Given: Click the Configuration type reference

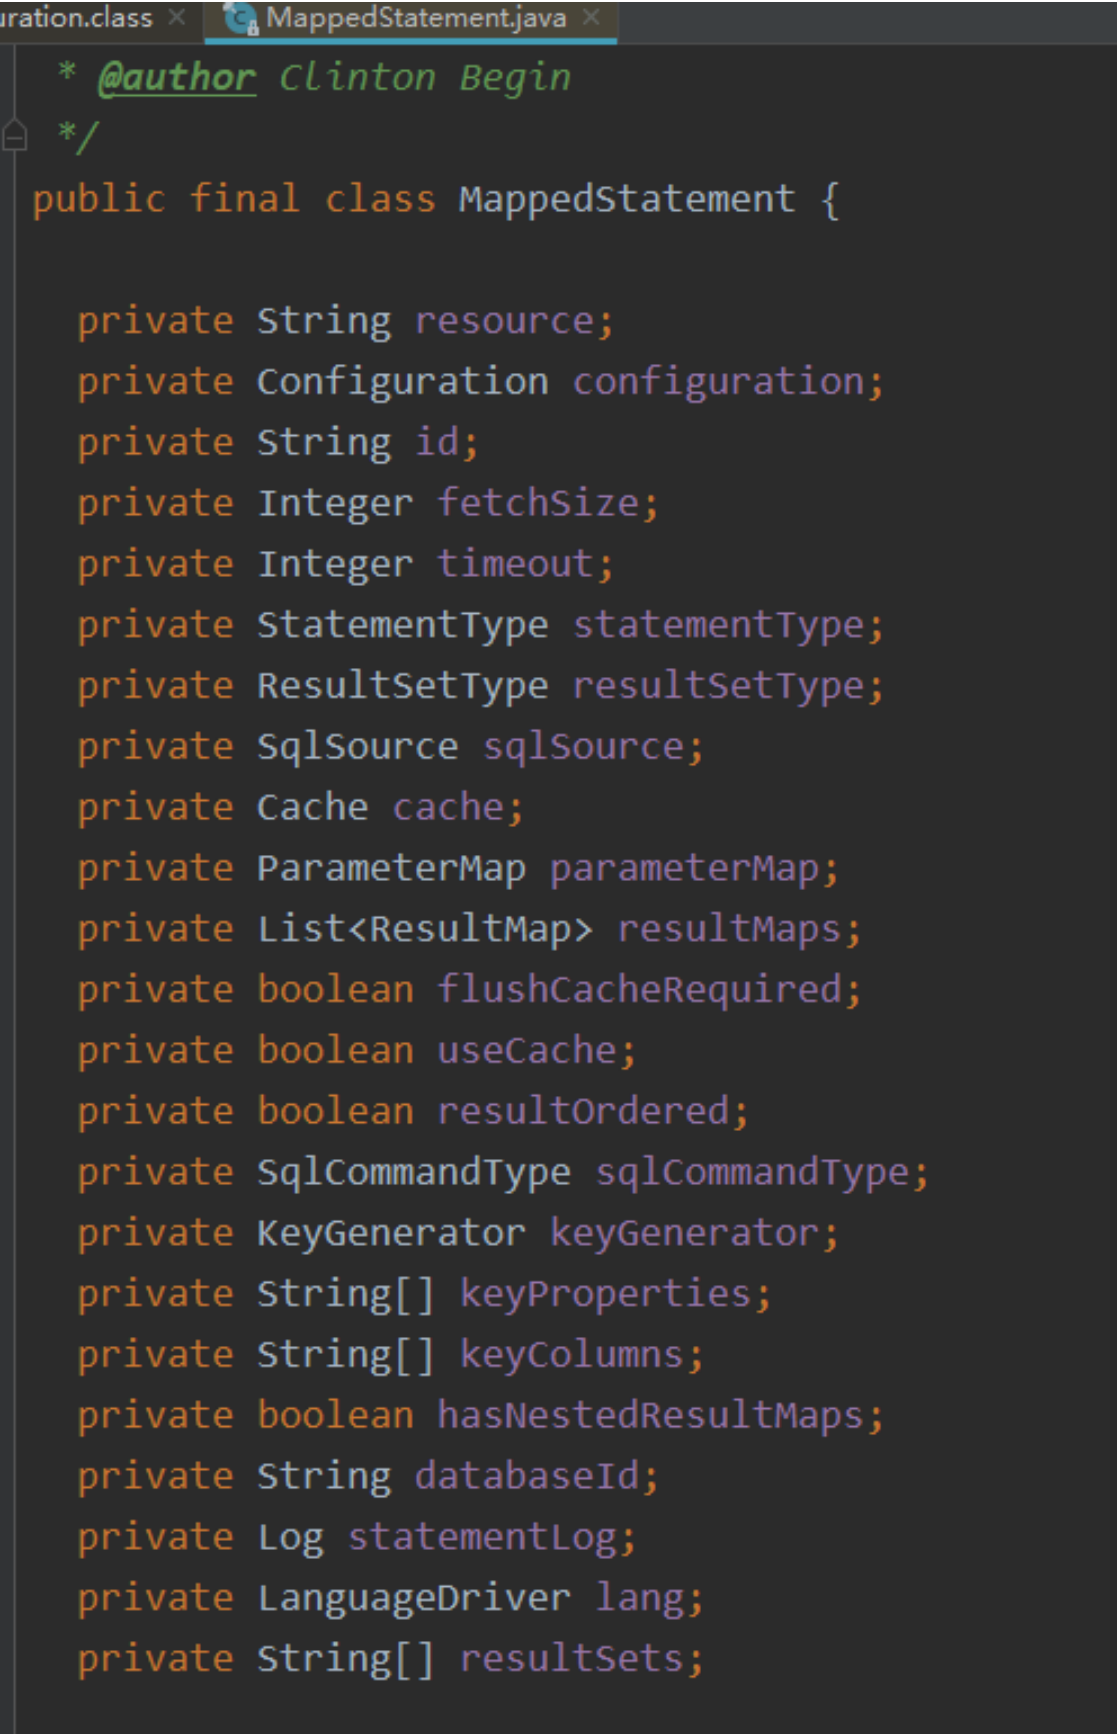Looking at the screenshot, I should pos(402,381).
